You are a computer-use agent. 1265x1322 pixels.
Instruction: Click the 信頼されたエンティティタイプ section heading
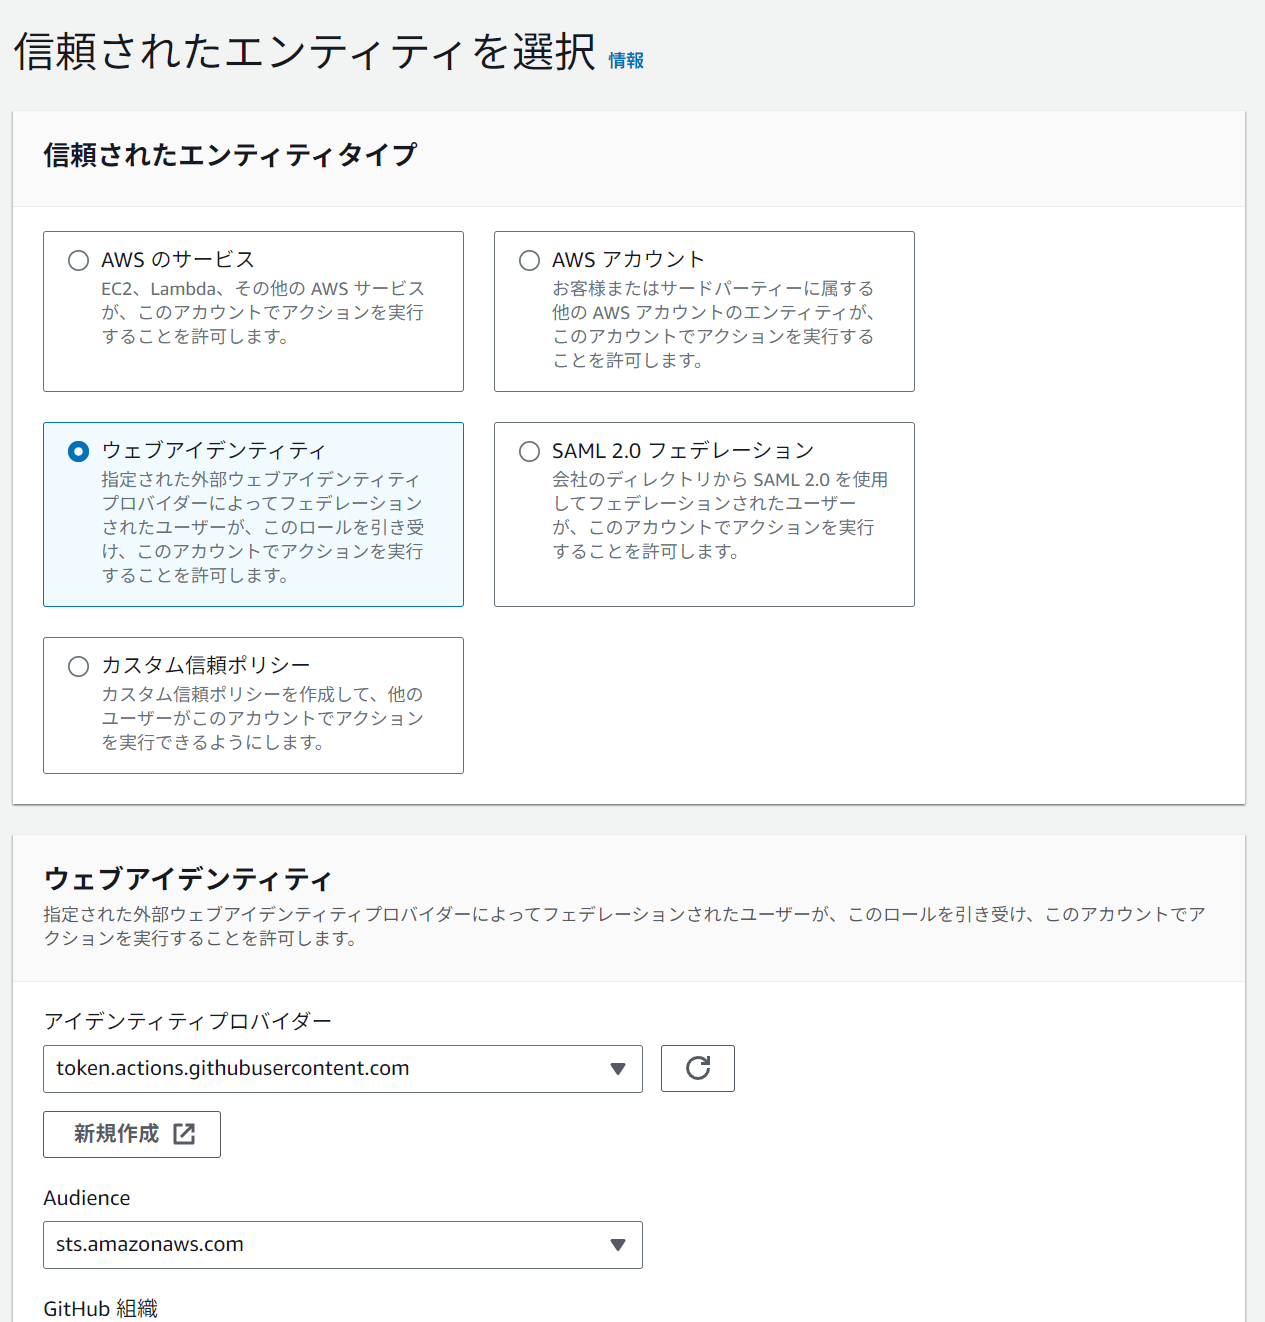pyautogui.click(x=230, y=155)
